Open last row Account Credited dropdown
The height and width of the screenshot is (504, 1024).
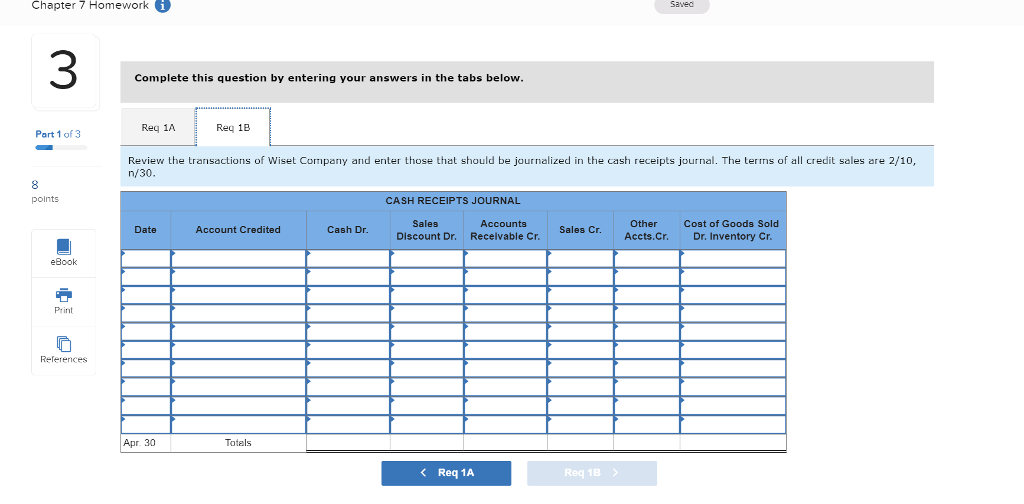[x=238, y=424]
